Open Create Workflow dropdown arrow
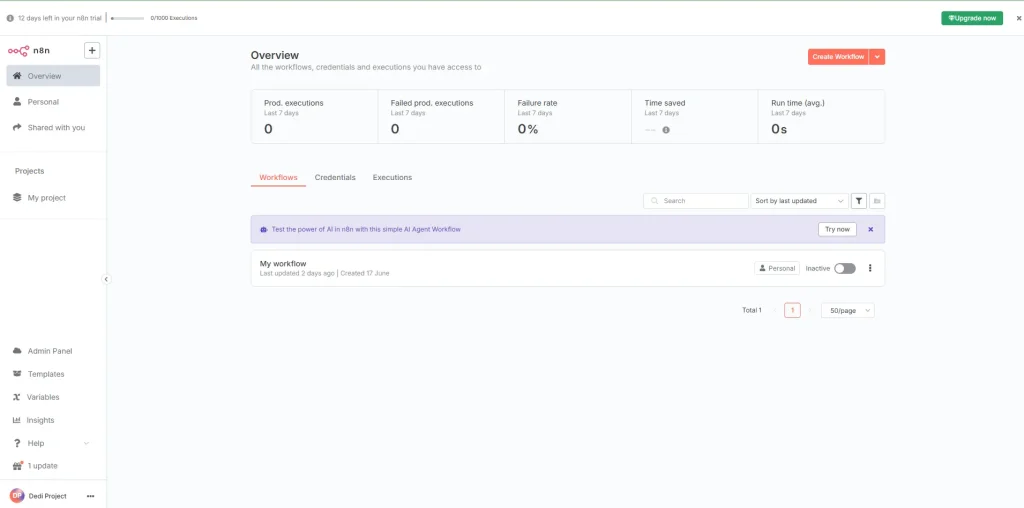The width and height of the screenshot is (1024, 508). coord(877,57)
